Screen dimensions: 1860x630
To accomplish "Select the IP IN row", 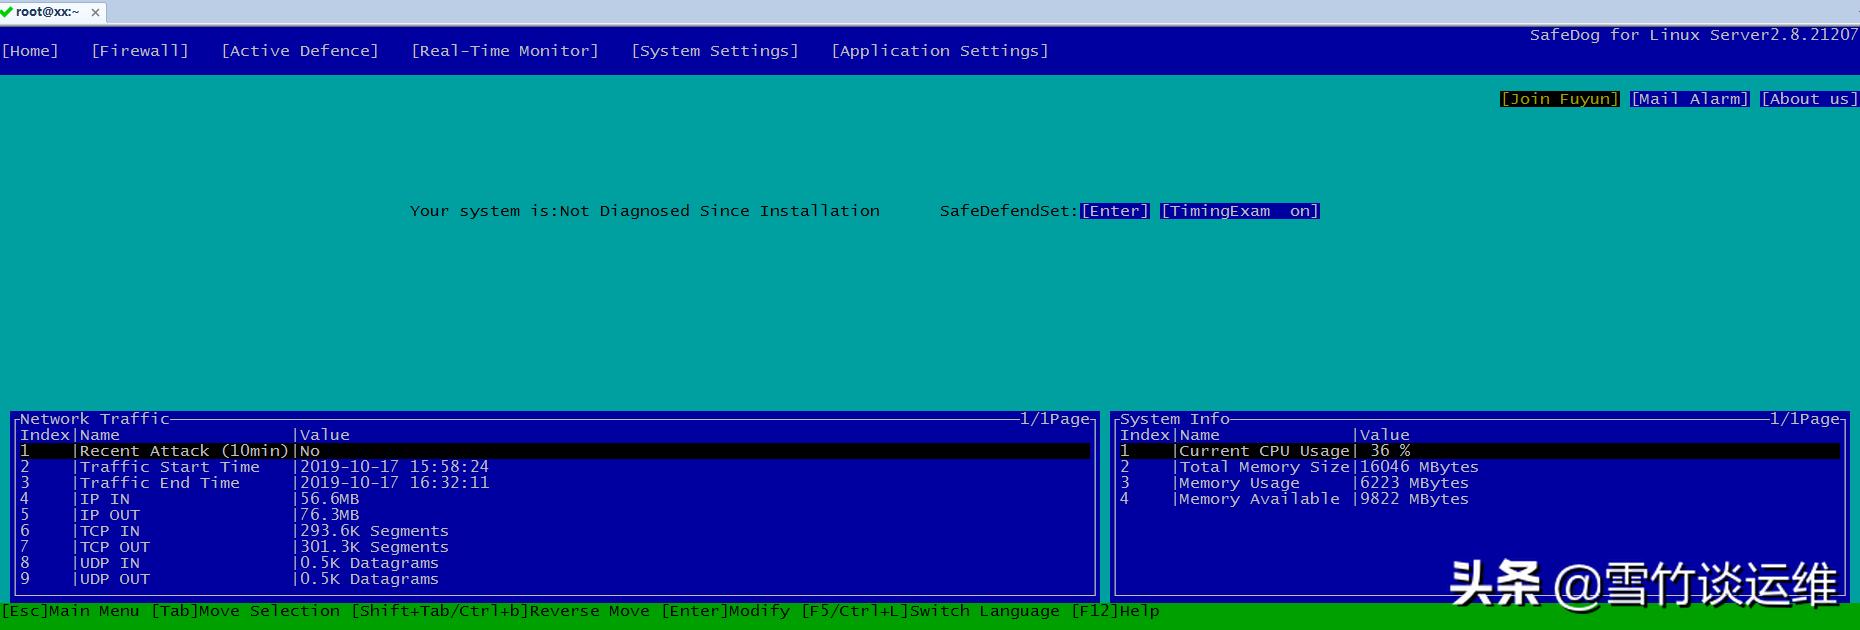I will tap(555, 499).
